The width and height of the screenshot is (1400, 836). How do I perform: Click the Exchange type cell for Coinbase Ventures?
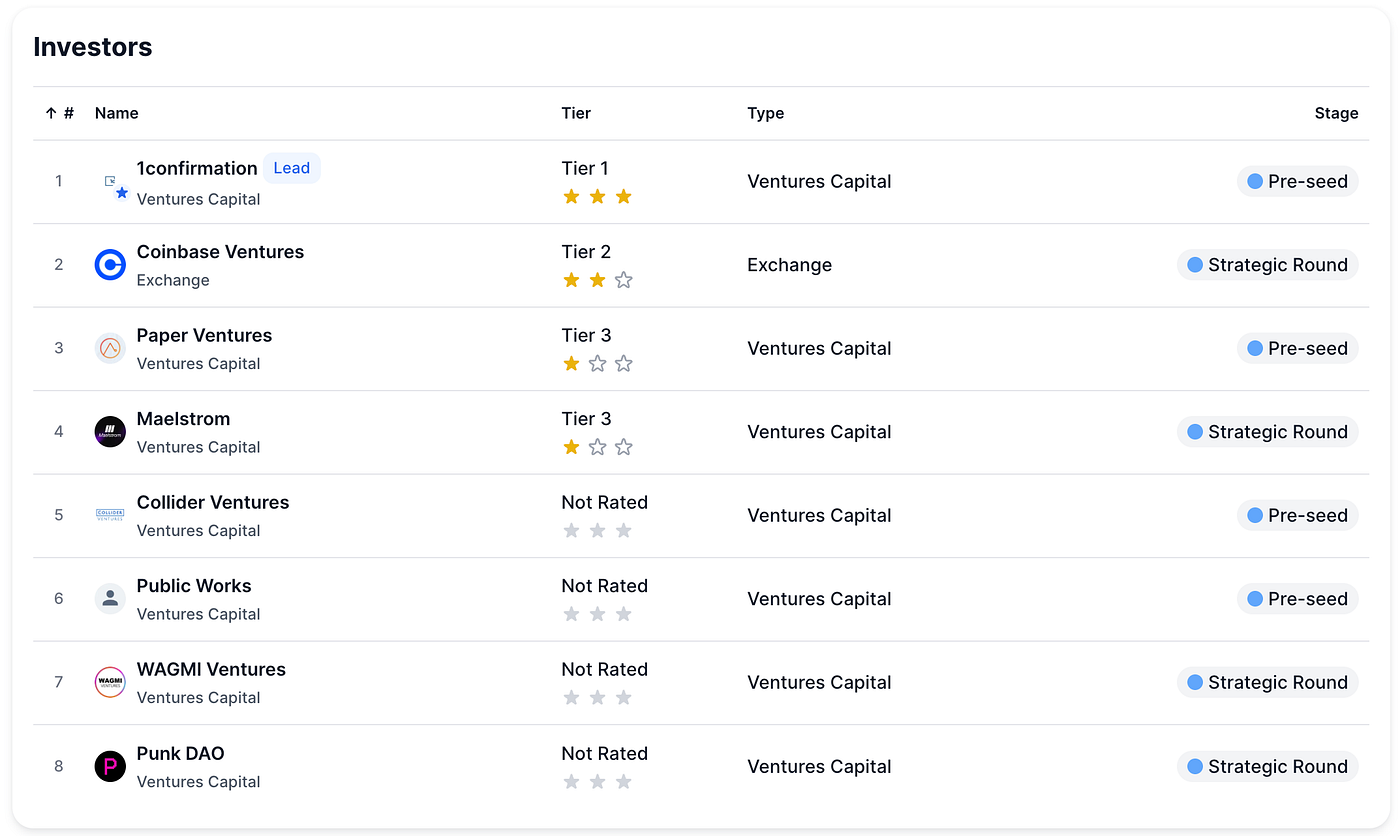pos(789,265)
